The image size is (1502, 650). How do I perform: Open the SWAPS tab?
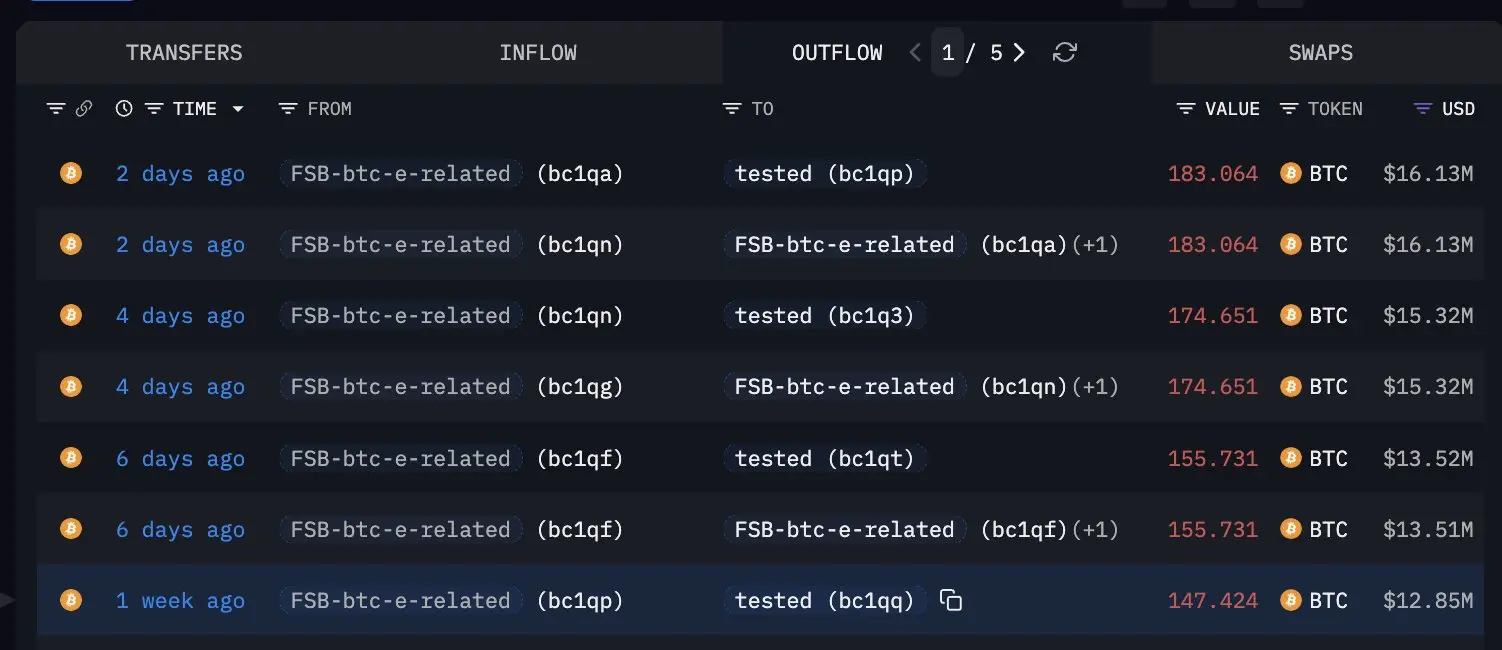tap(1320, 53)
